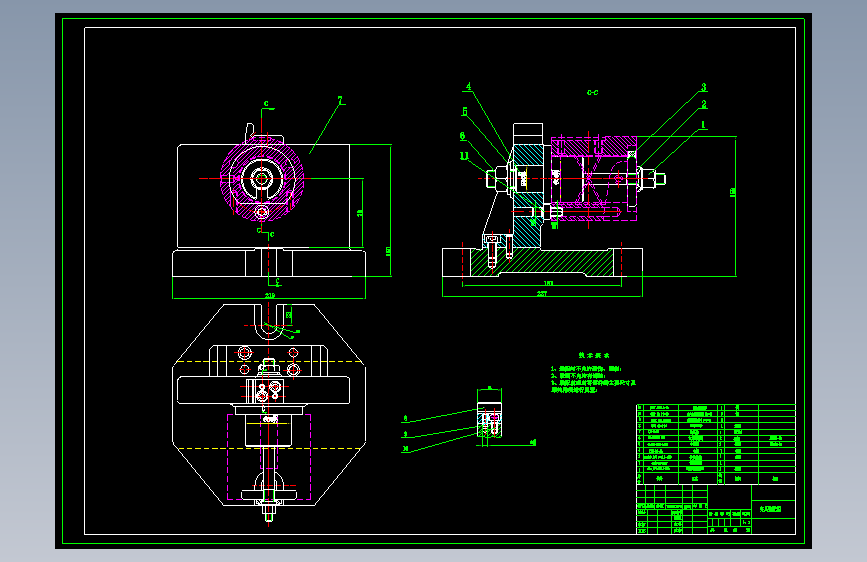This screenshot has width=867, height=562.
Task: Click part balloon number 6
Action: click(x=462, y=136)
